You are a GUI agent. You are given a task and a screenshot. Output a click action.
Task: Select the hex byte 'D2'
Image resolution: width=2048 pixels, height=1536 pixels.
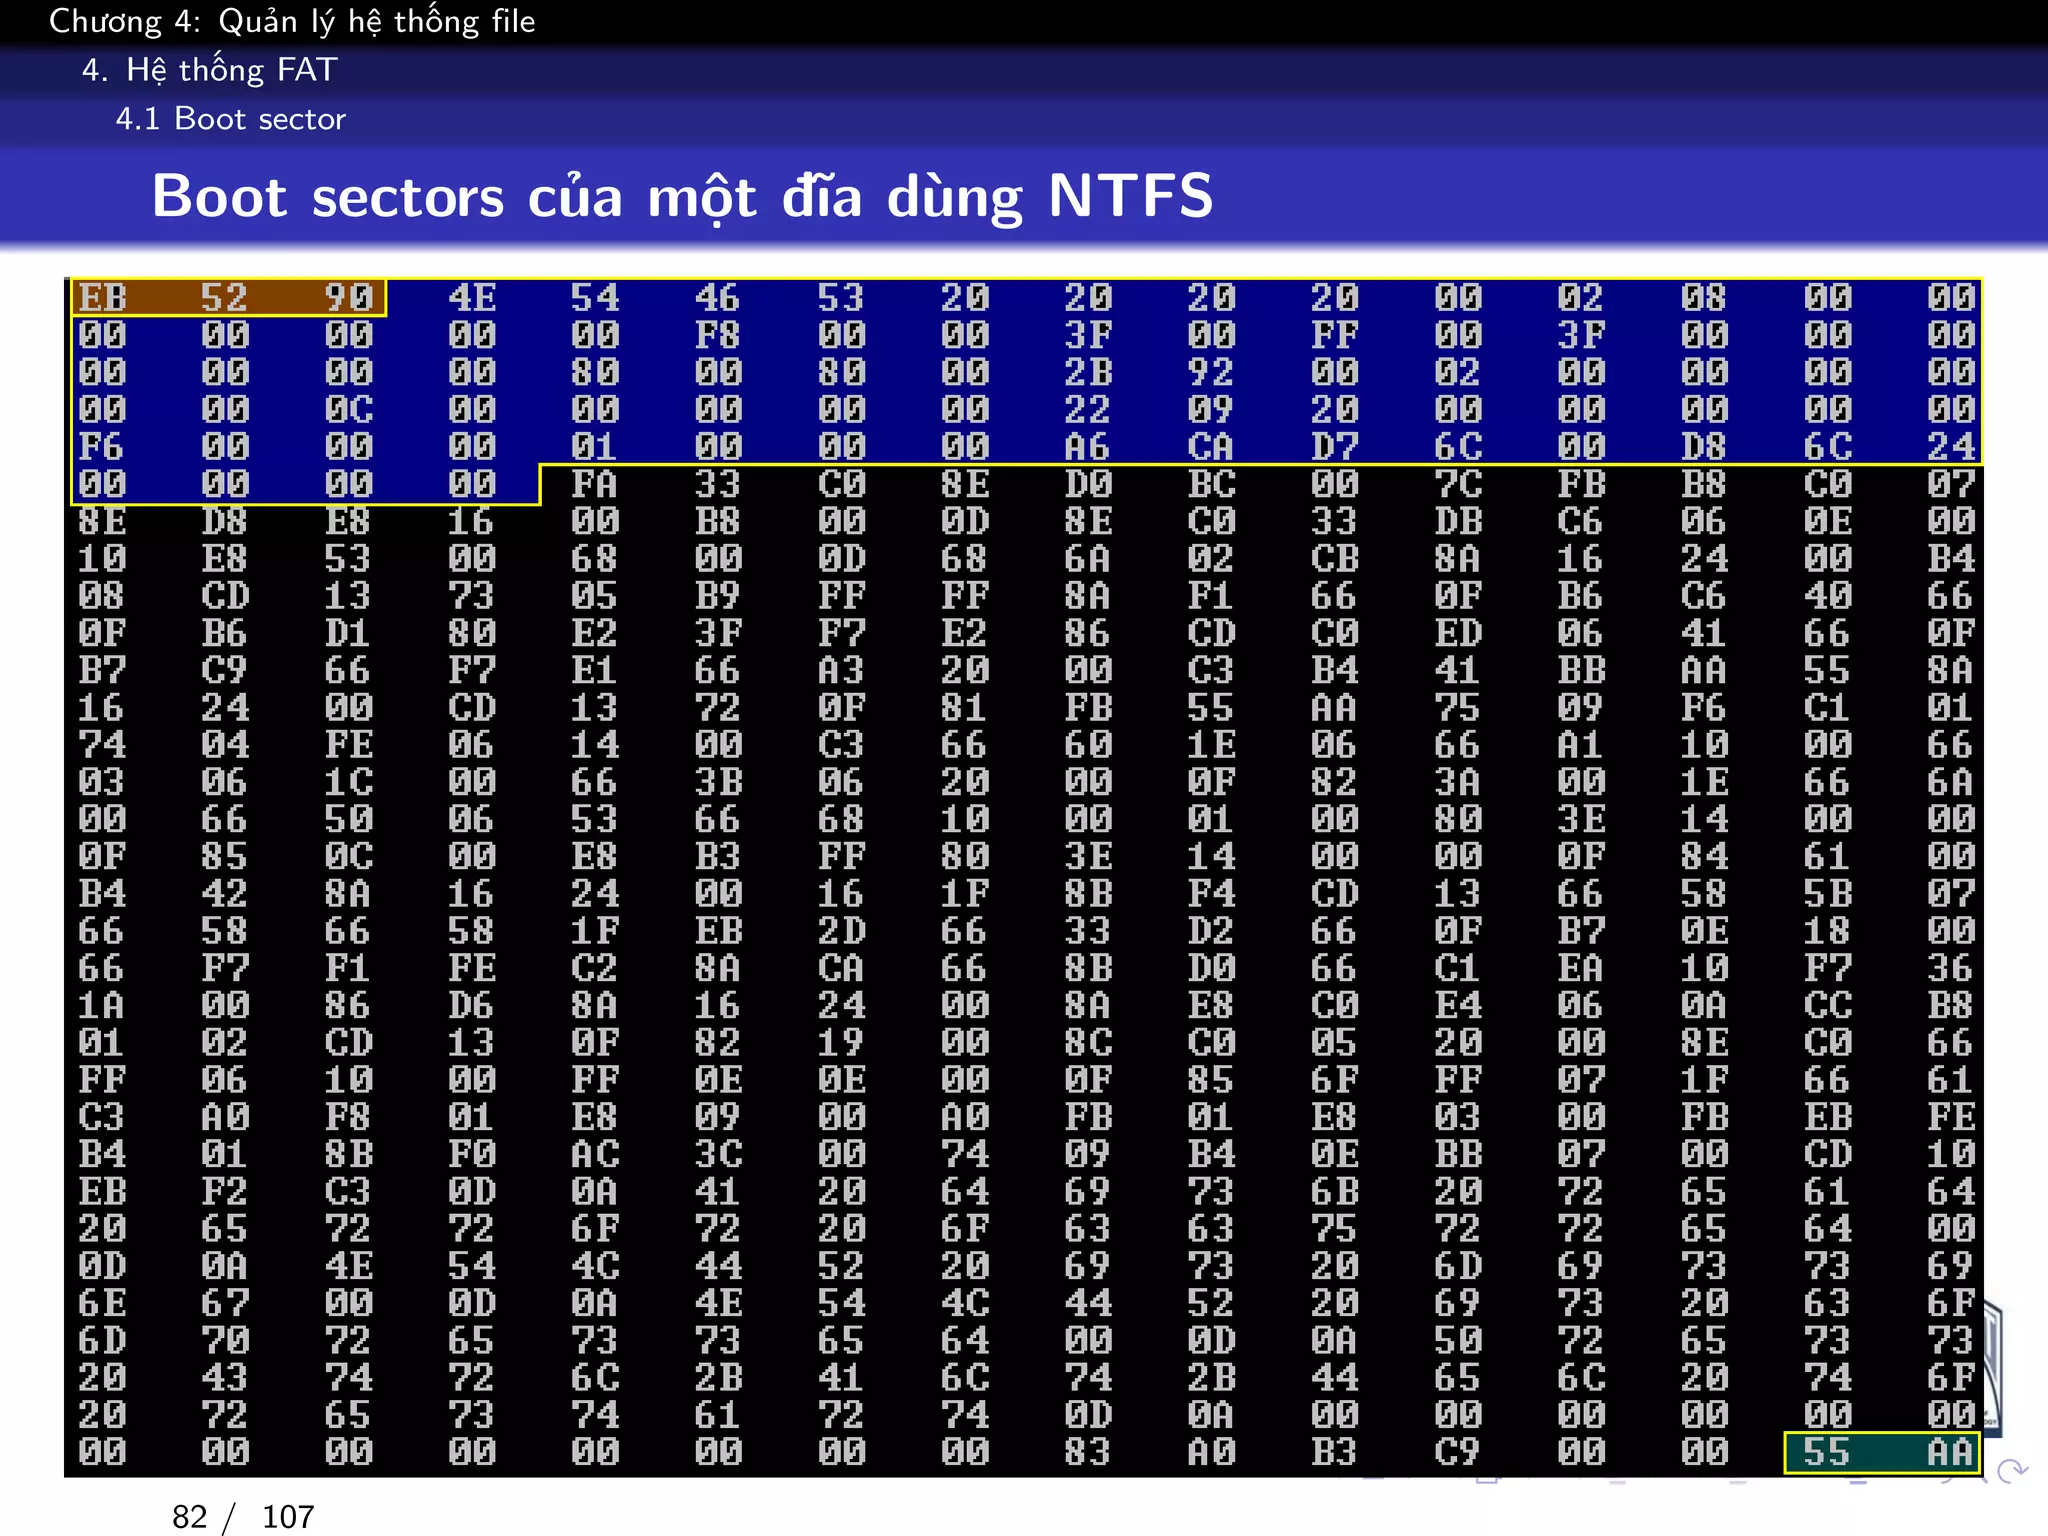click(x=1211, y=932)
